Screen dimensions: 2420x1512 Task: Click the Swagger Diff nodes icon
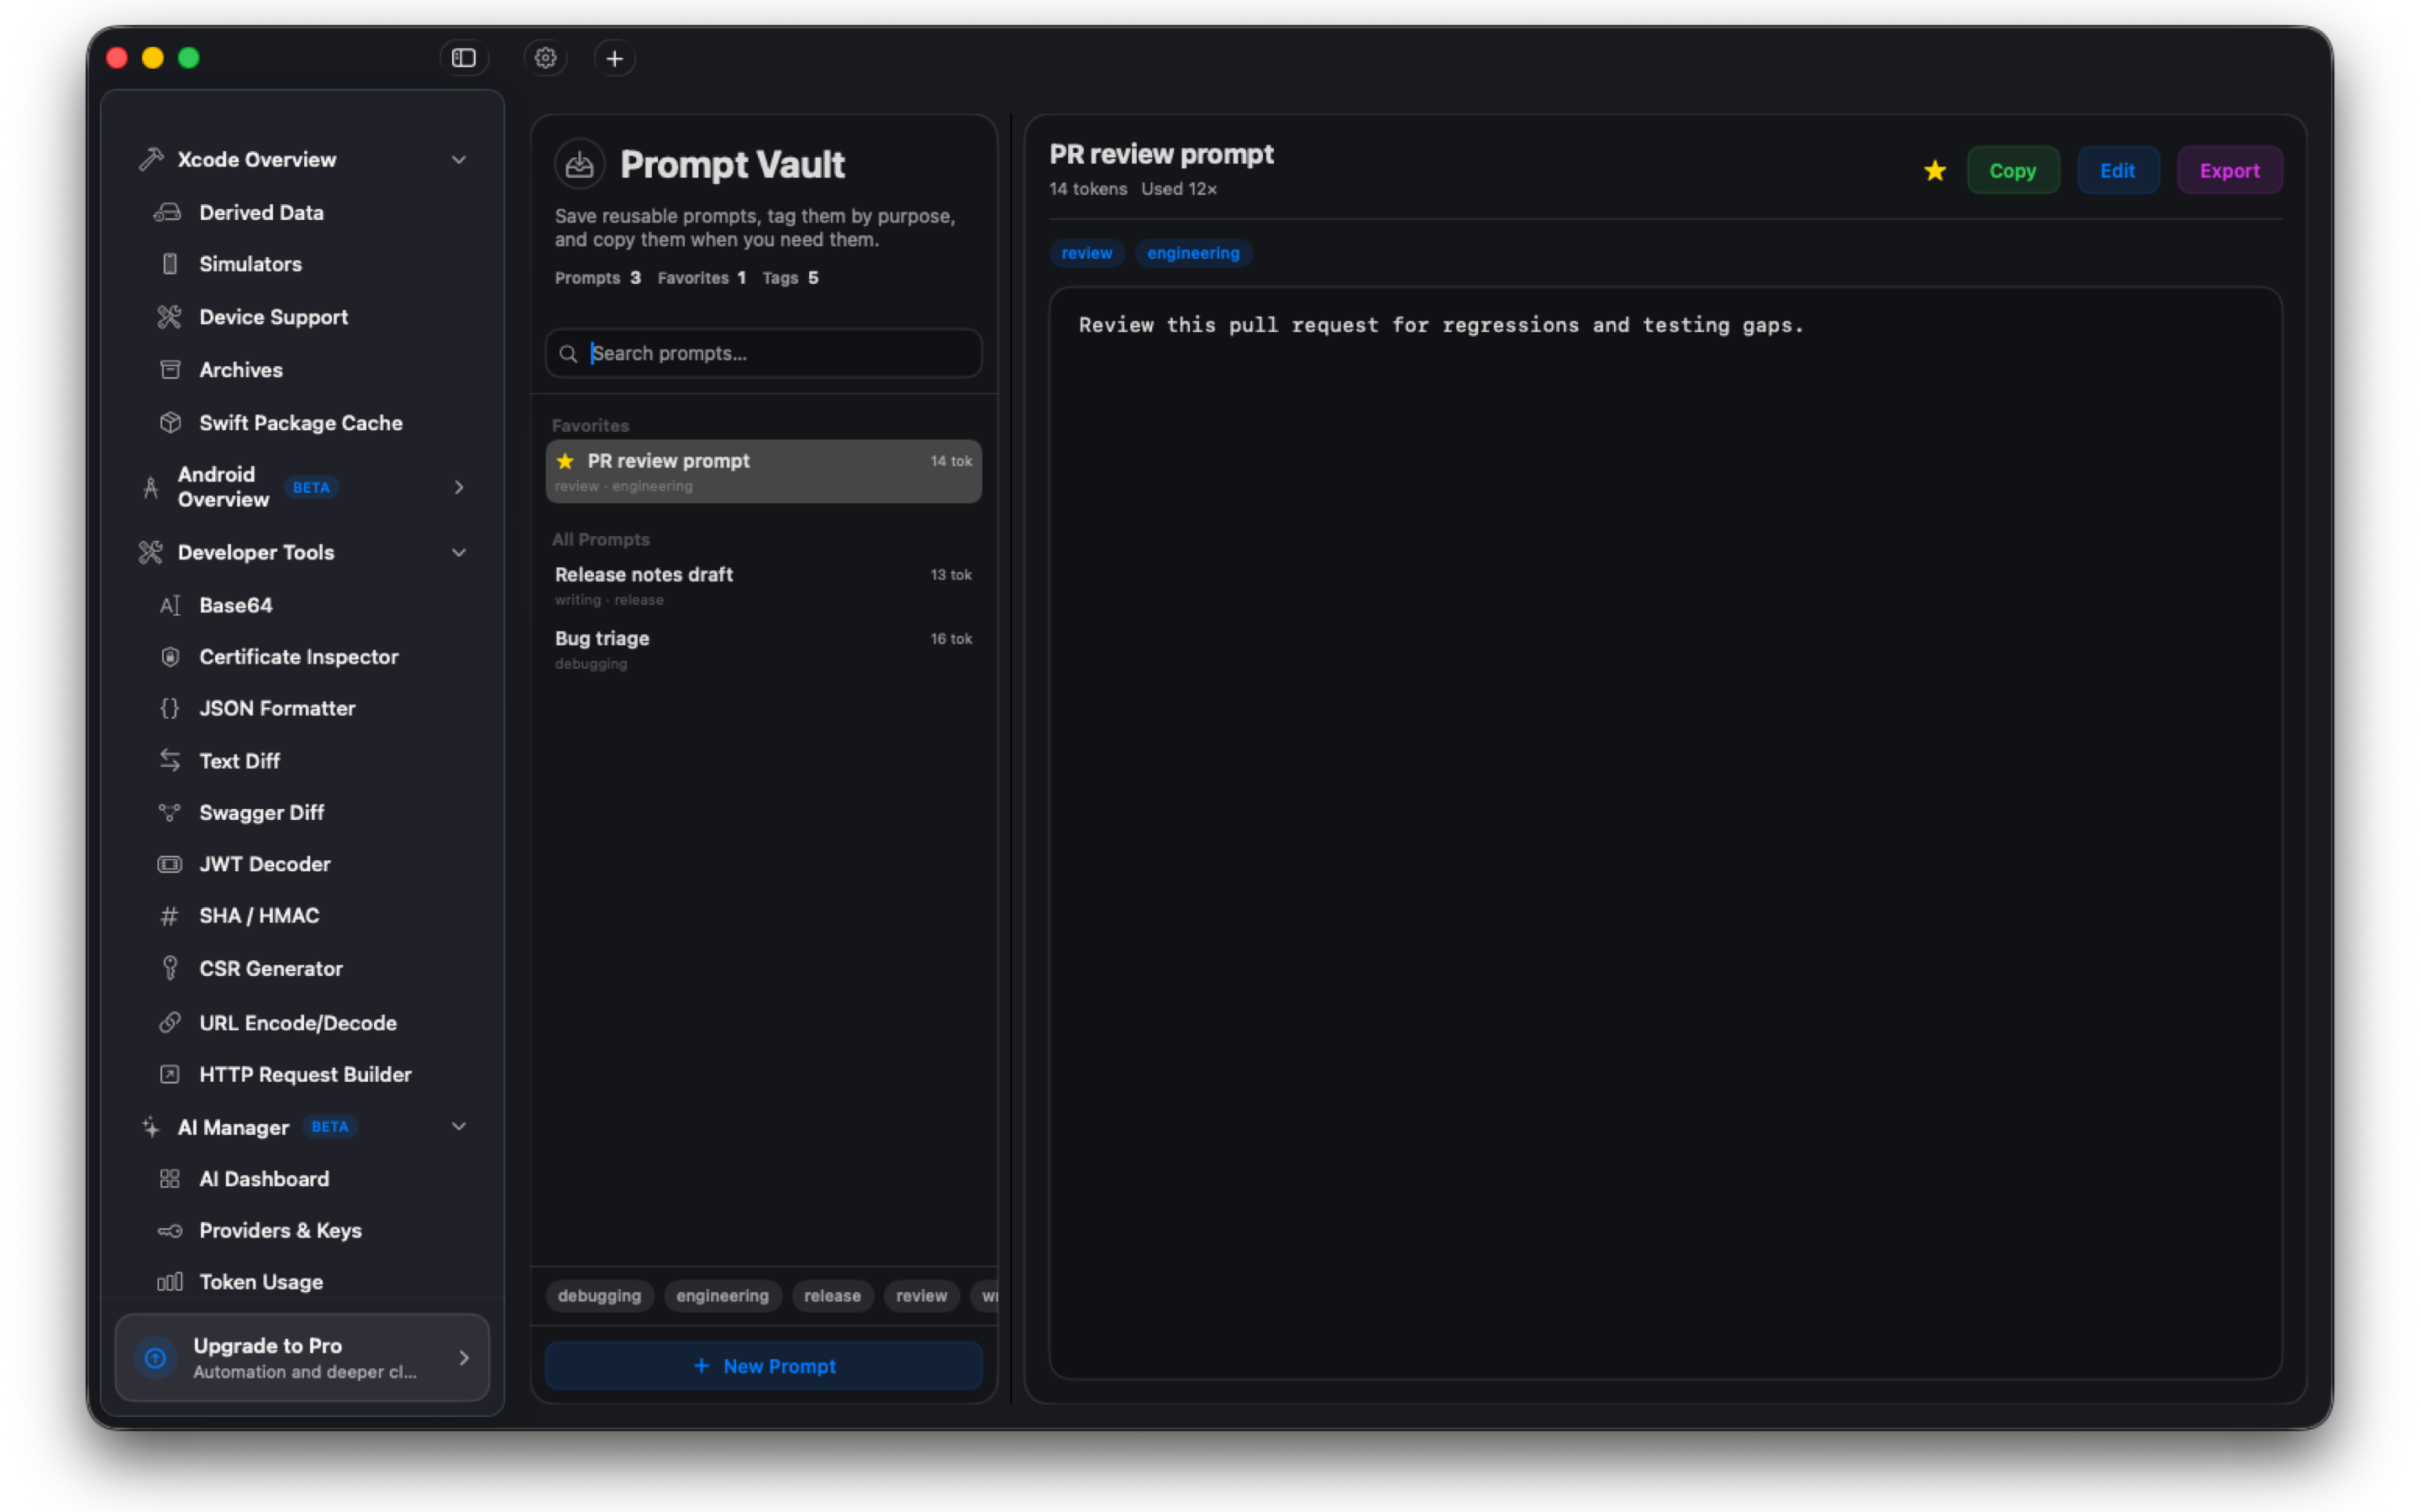[170, 813]
